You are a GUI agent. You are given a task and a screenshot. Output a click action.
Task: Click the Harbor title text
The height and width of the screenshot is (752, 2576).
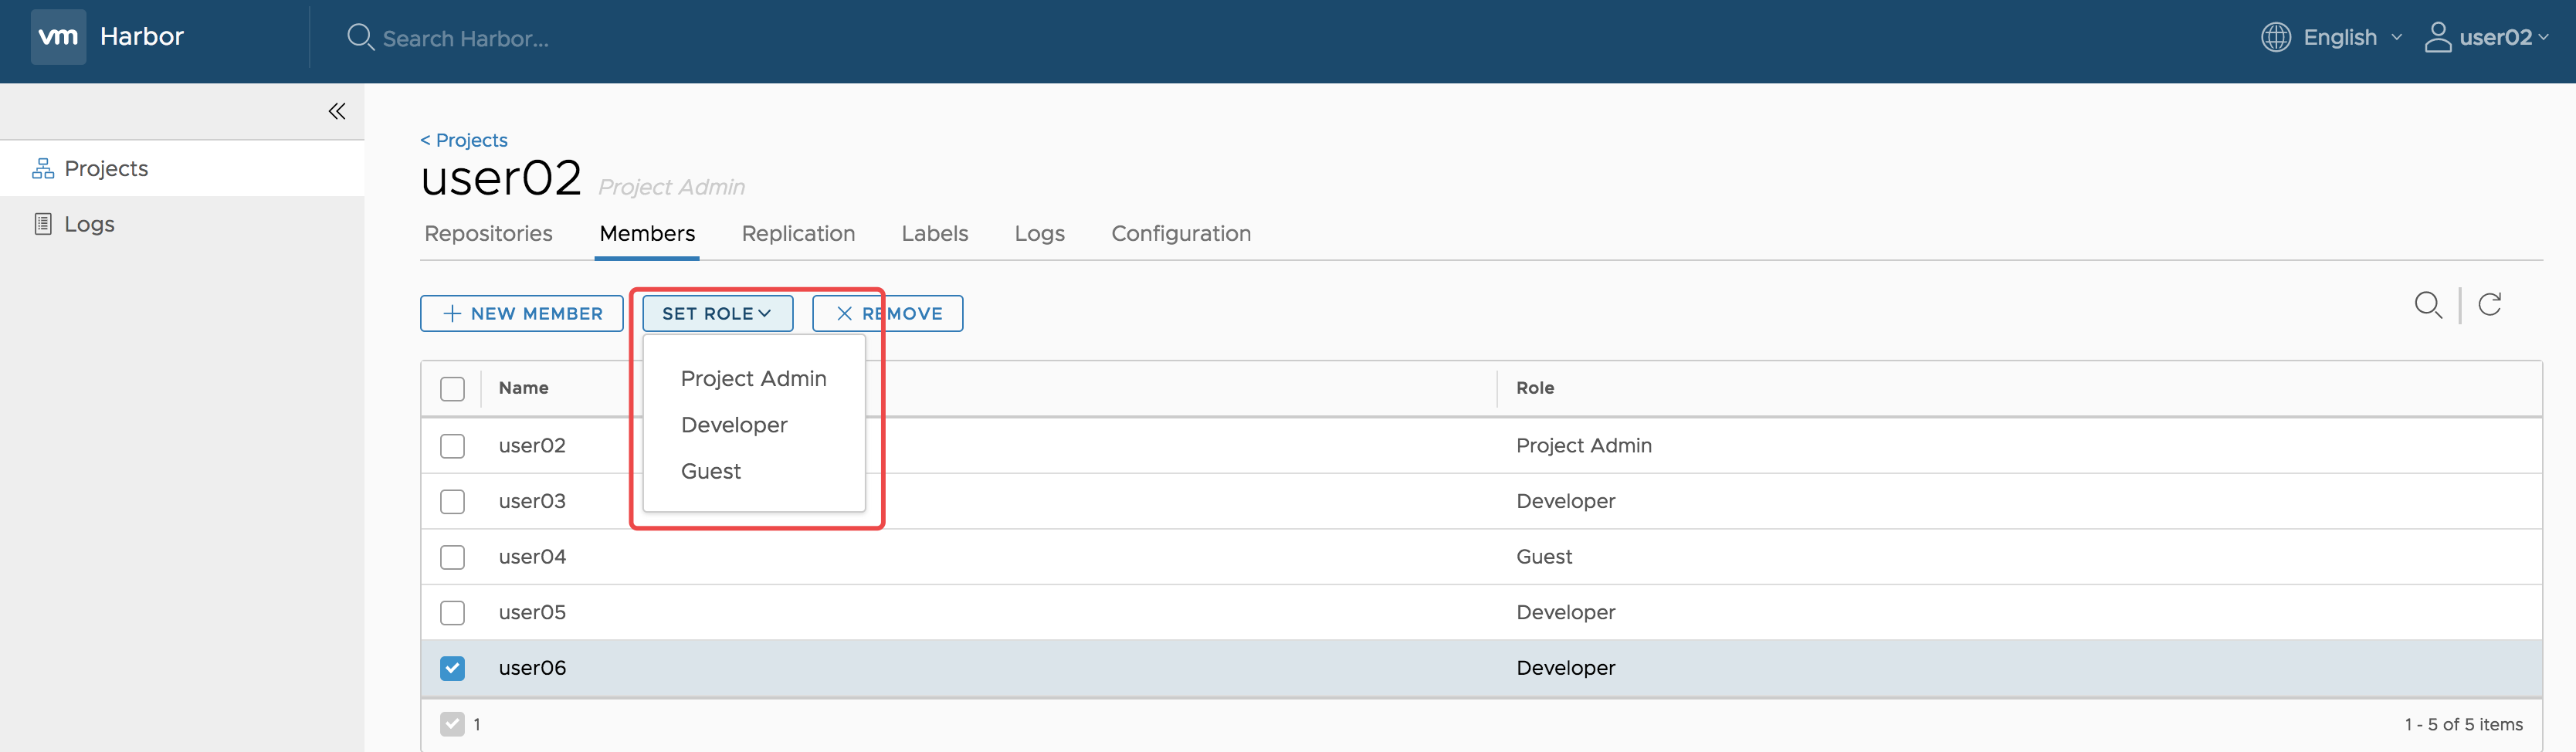(142, 36)
